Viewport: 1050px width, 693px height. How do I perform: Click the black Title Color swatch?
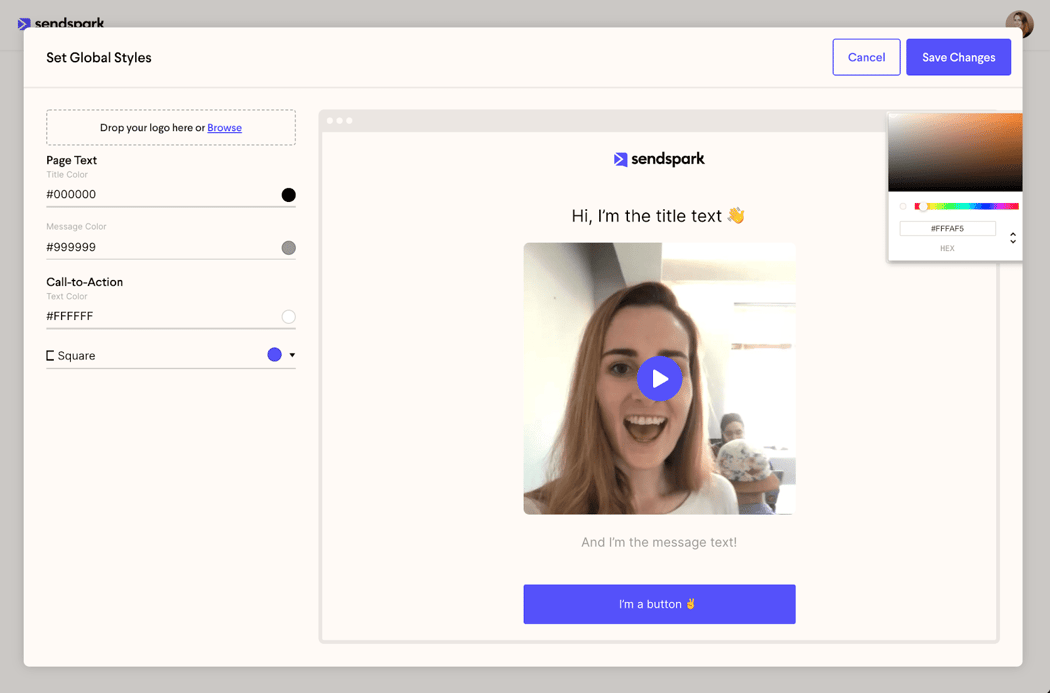[x=288, y=194]
